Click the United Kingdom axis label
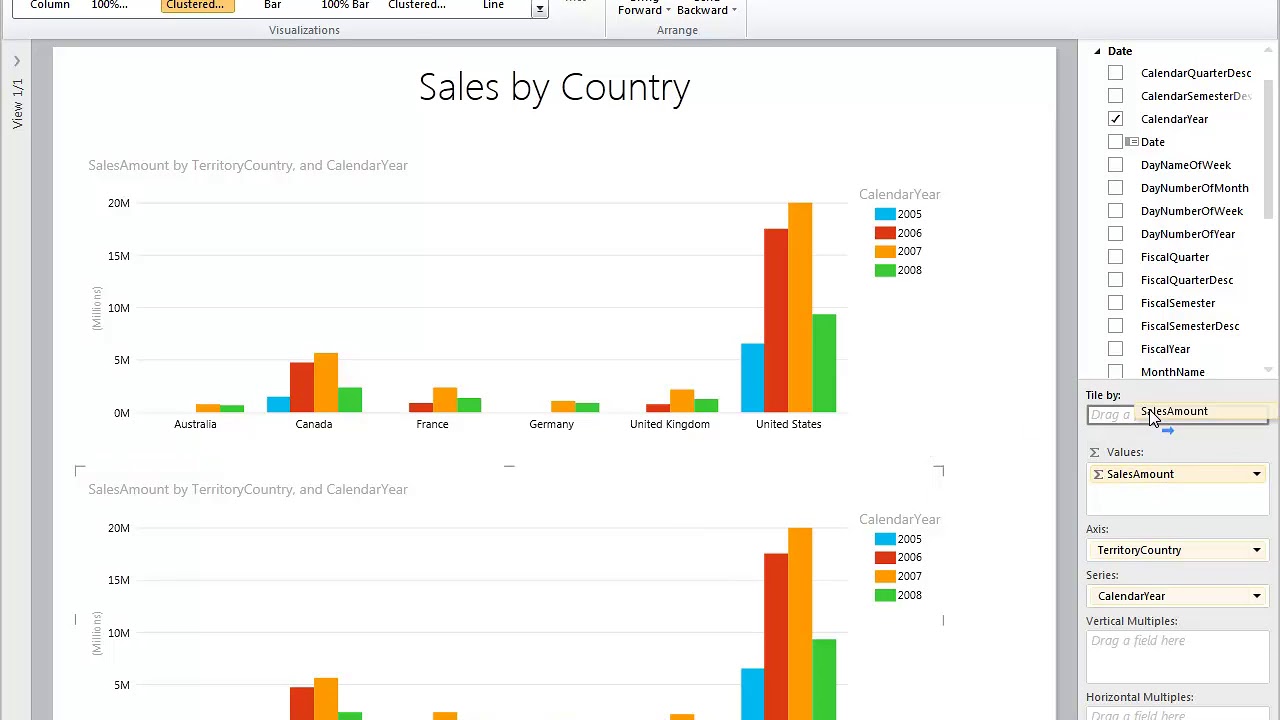 670,424
